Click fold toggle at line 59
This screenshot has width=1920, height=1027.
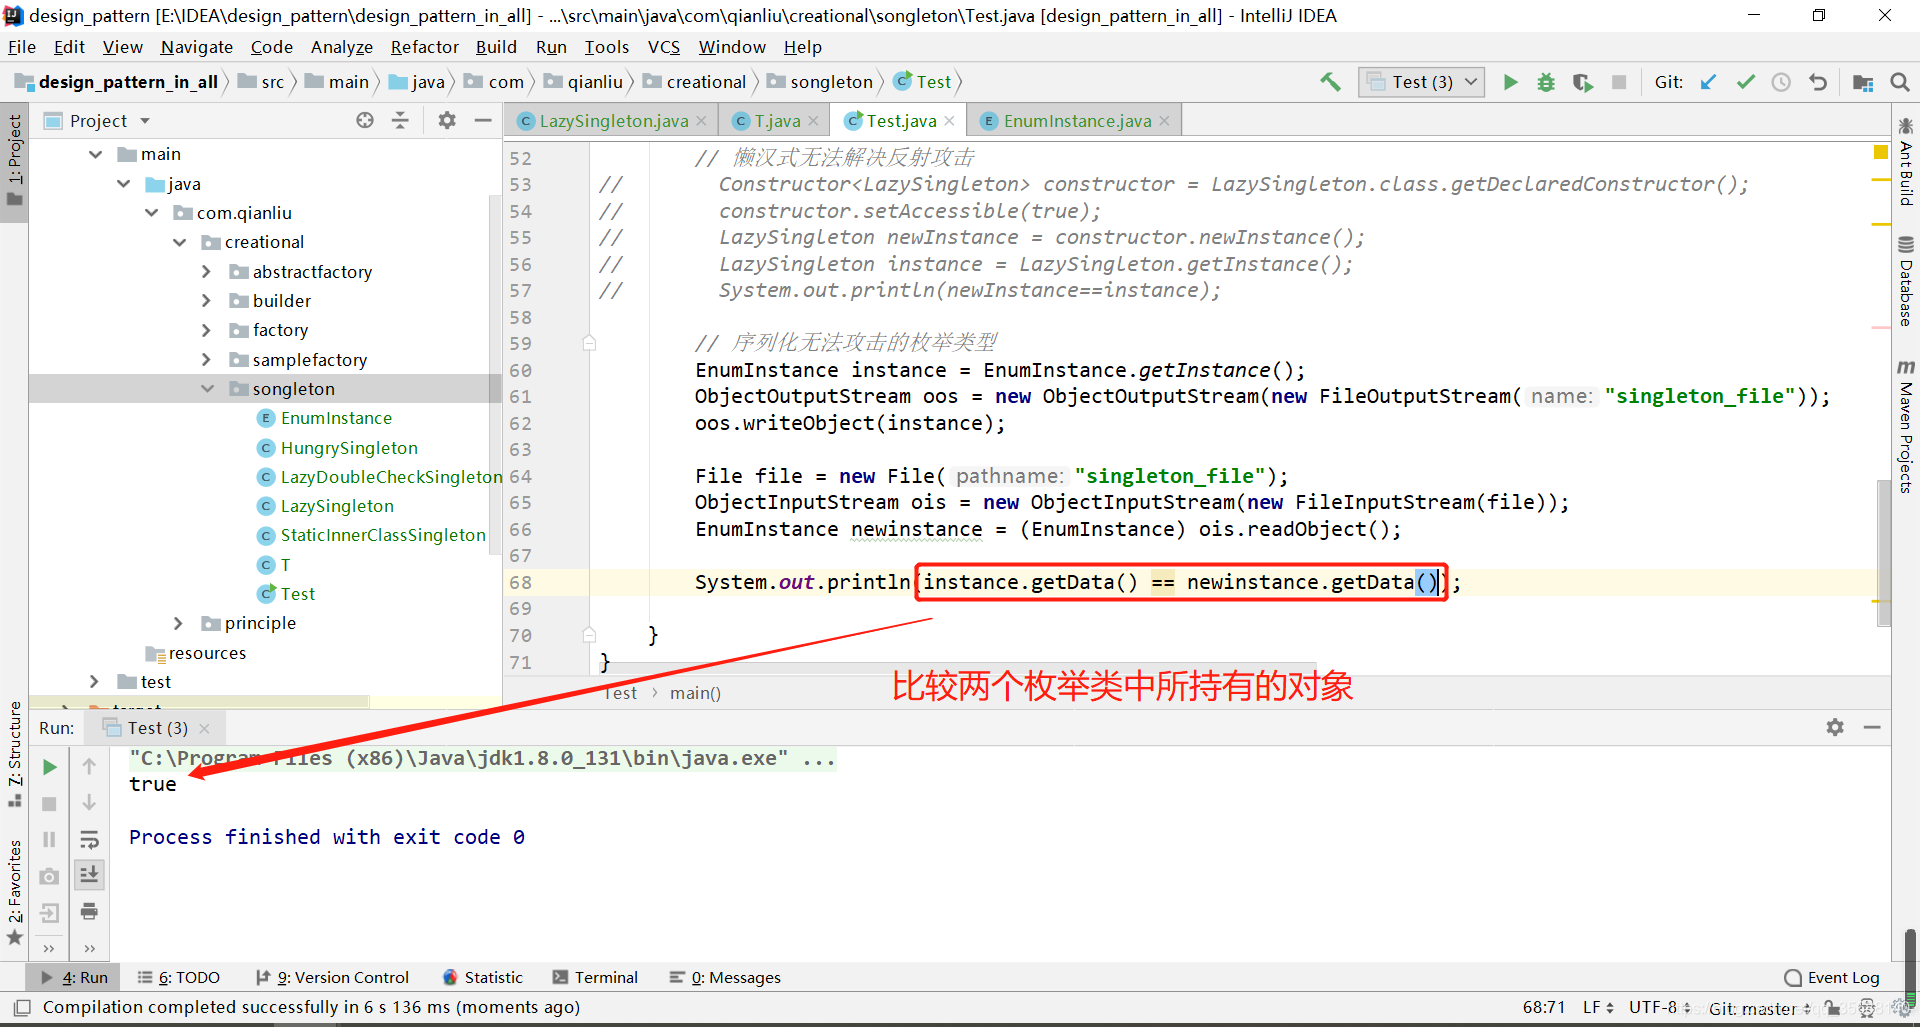[x=589, y=343]
